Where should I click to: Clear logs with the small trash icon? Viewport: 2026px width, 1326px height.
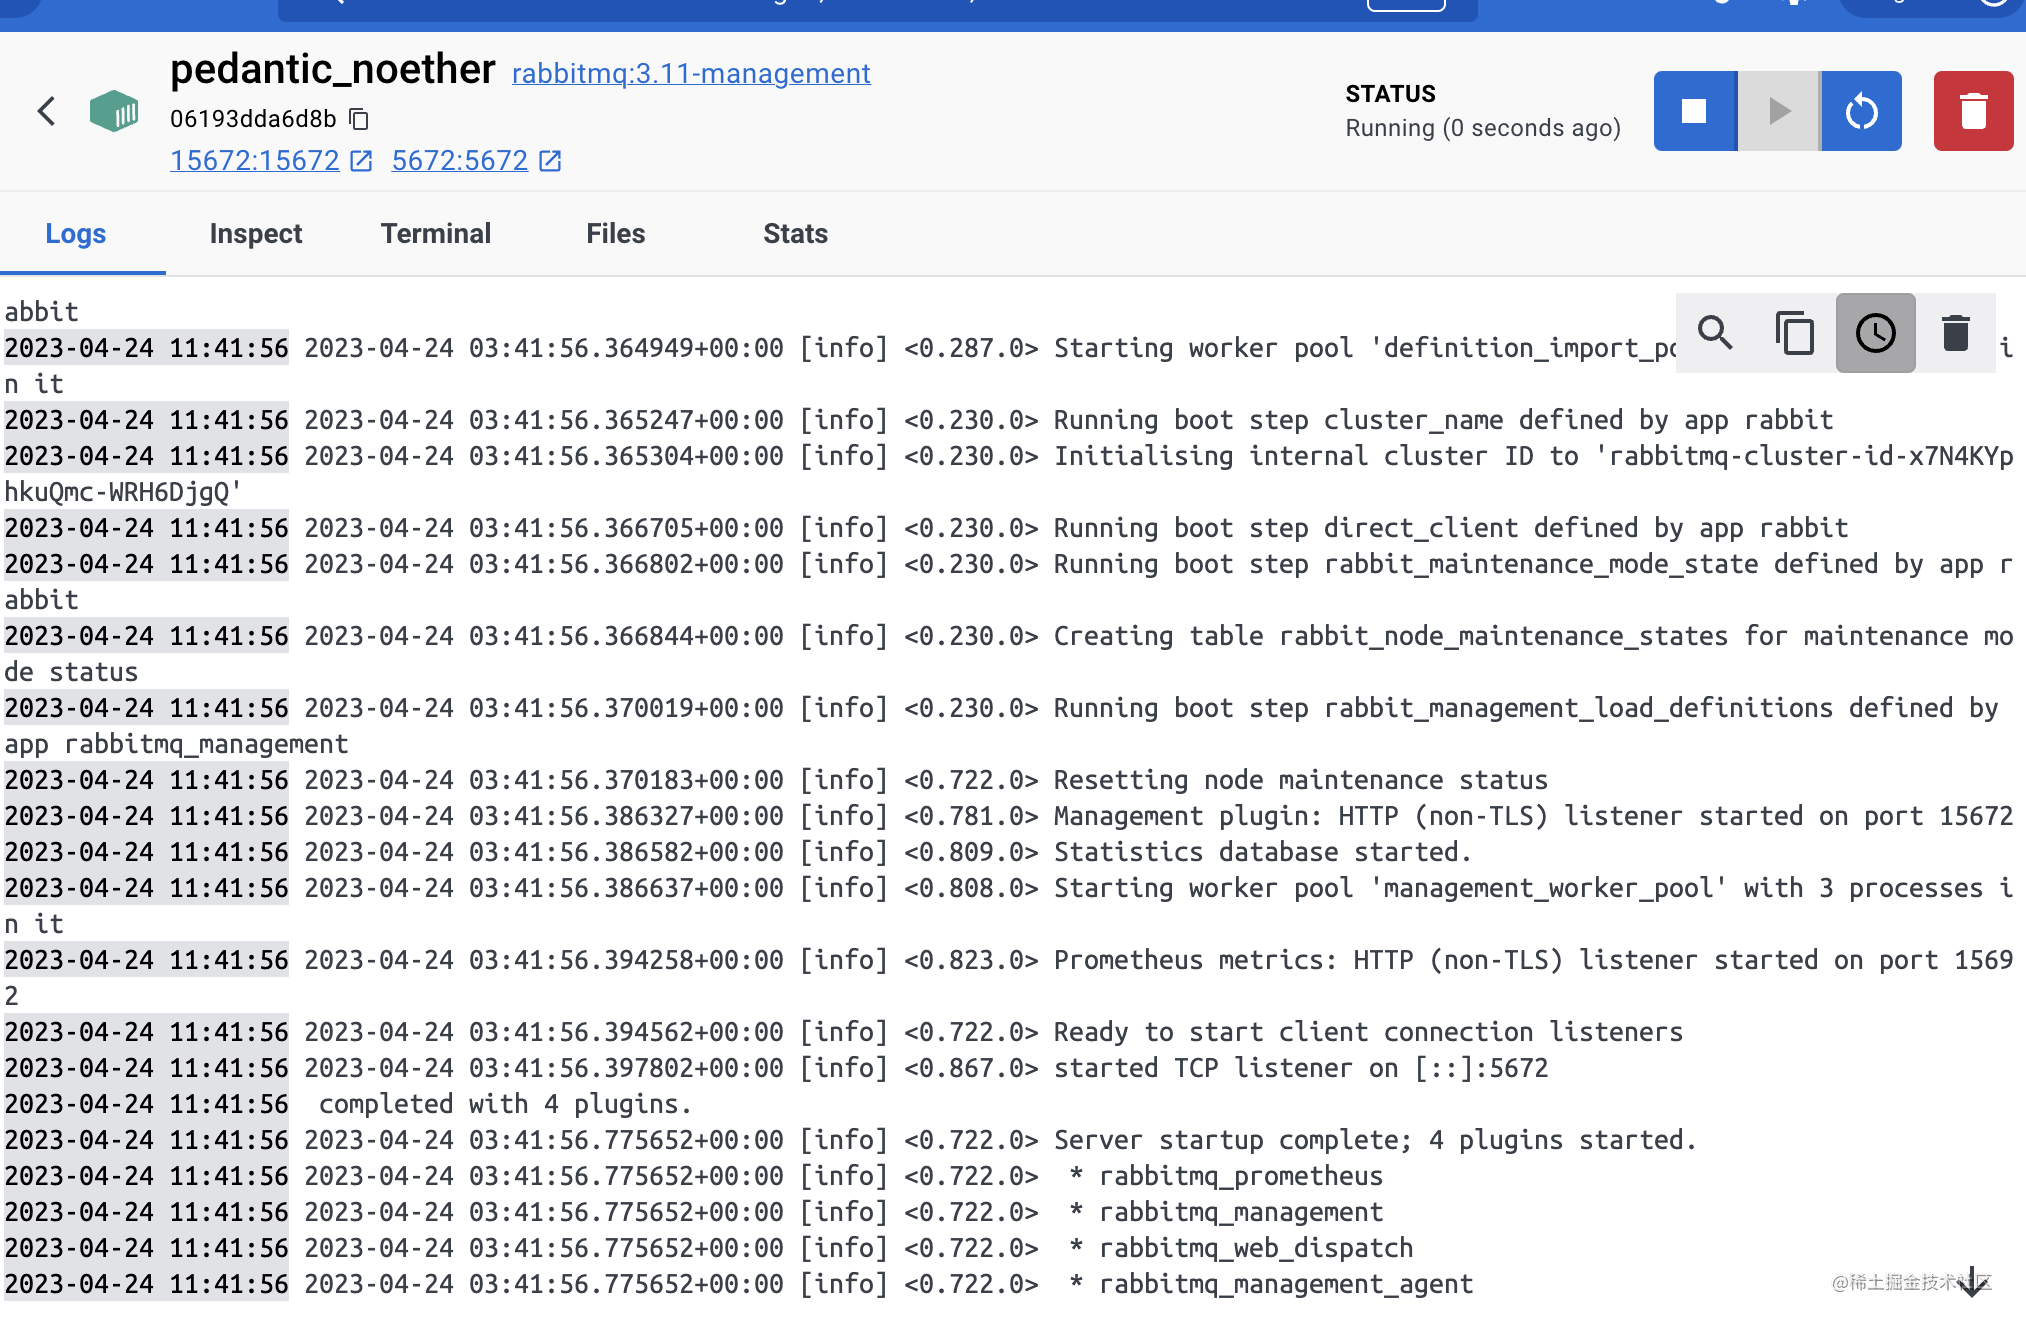pos(1955,333)
